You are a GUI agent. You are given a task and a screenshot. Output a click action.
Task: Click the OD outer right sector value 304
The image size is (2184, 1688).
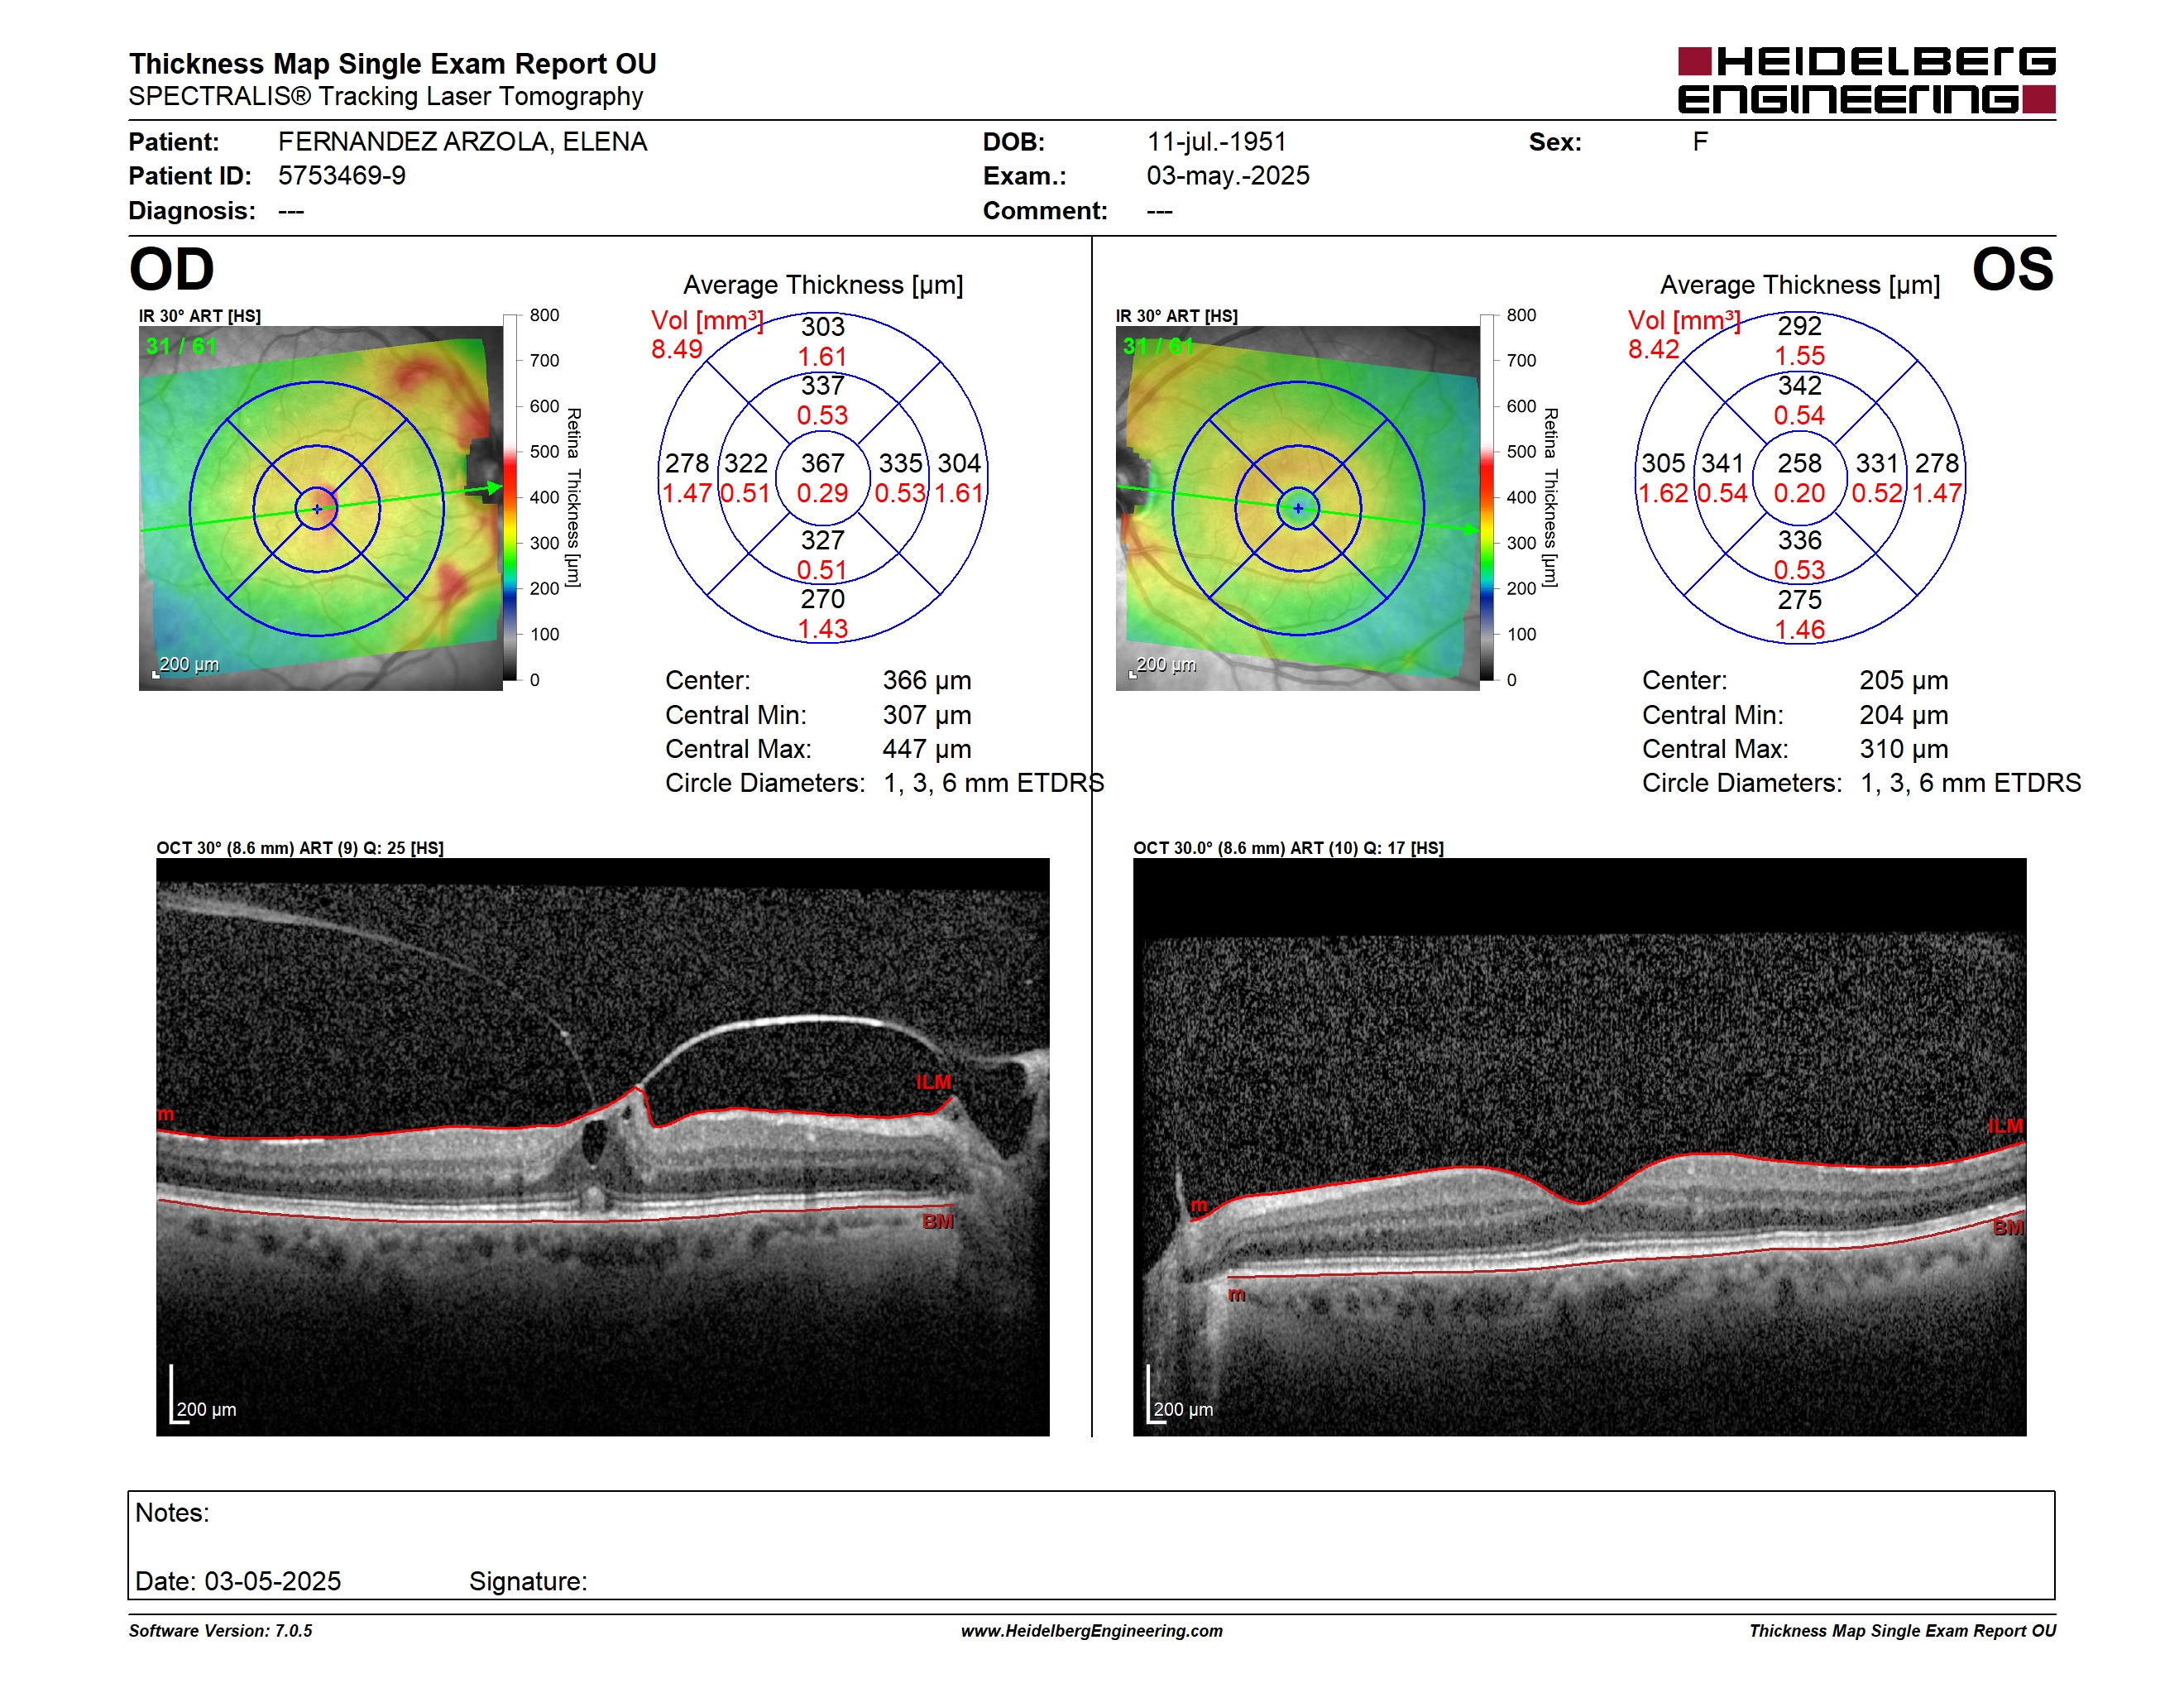(x=959, y=463)
